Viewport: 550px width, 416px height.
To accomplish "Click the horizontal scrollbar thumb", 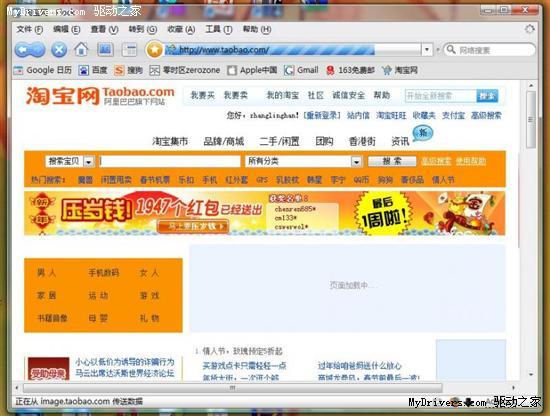I will pos(233,388).
